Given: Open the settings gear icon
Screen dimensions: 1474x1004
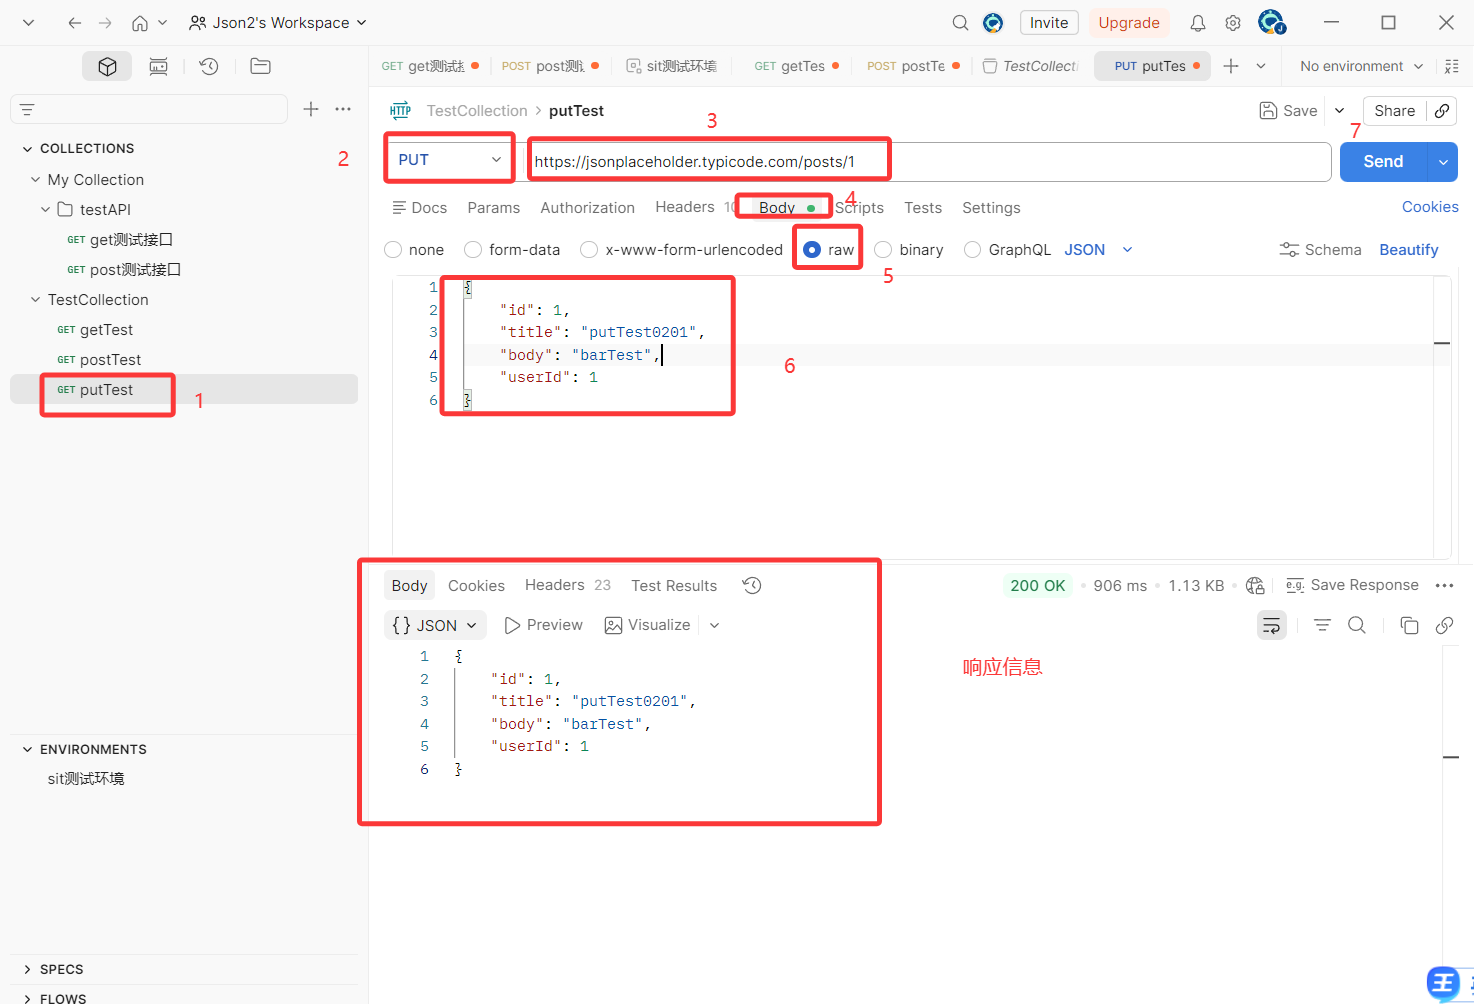Looking at the screenshot, I should coord(1233,22).
